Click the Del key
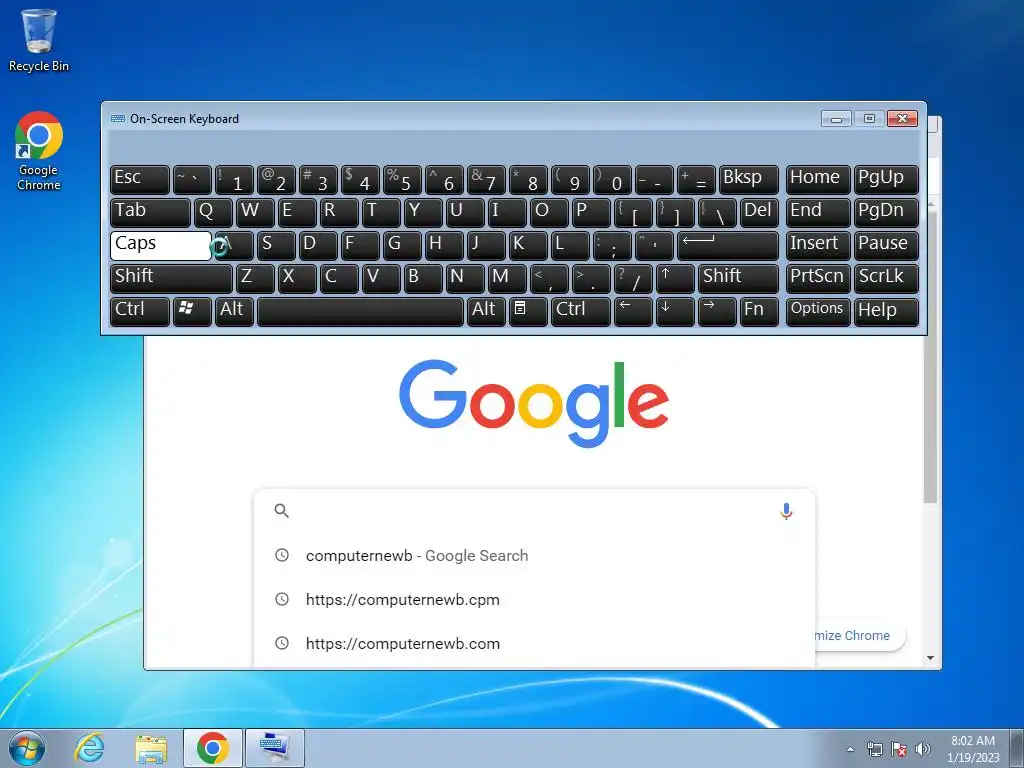 pos(760,213)
